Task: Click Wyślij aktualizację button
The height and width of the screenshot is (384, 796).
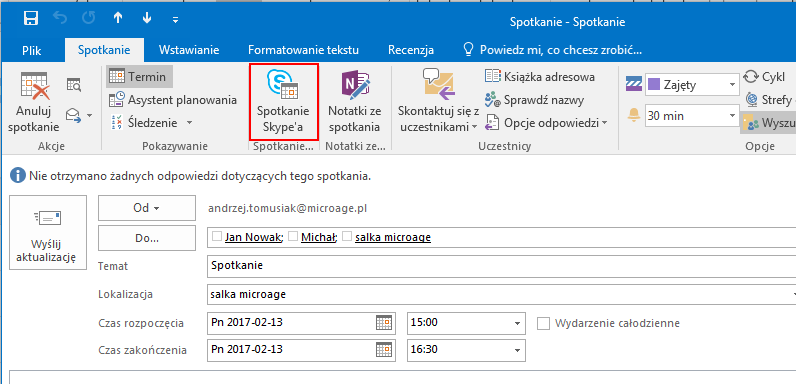Action: pyautogui.click(x=48, y=233)
